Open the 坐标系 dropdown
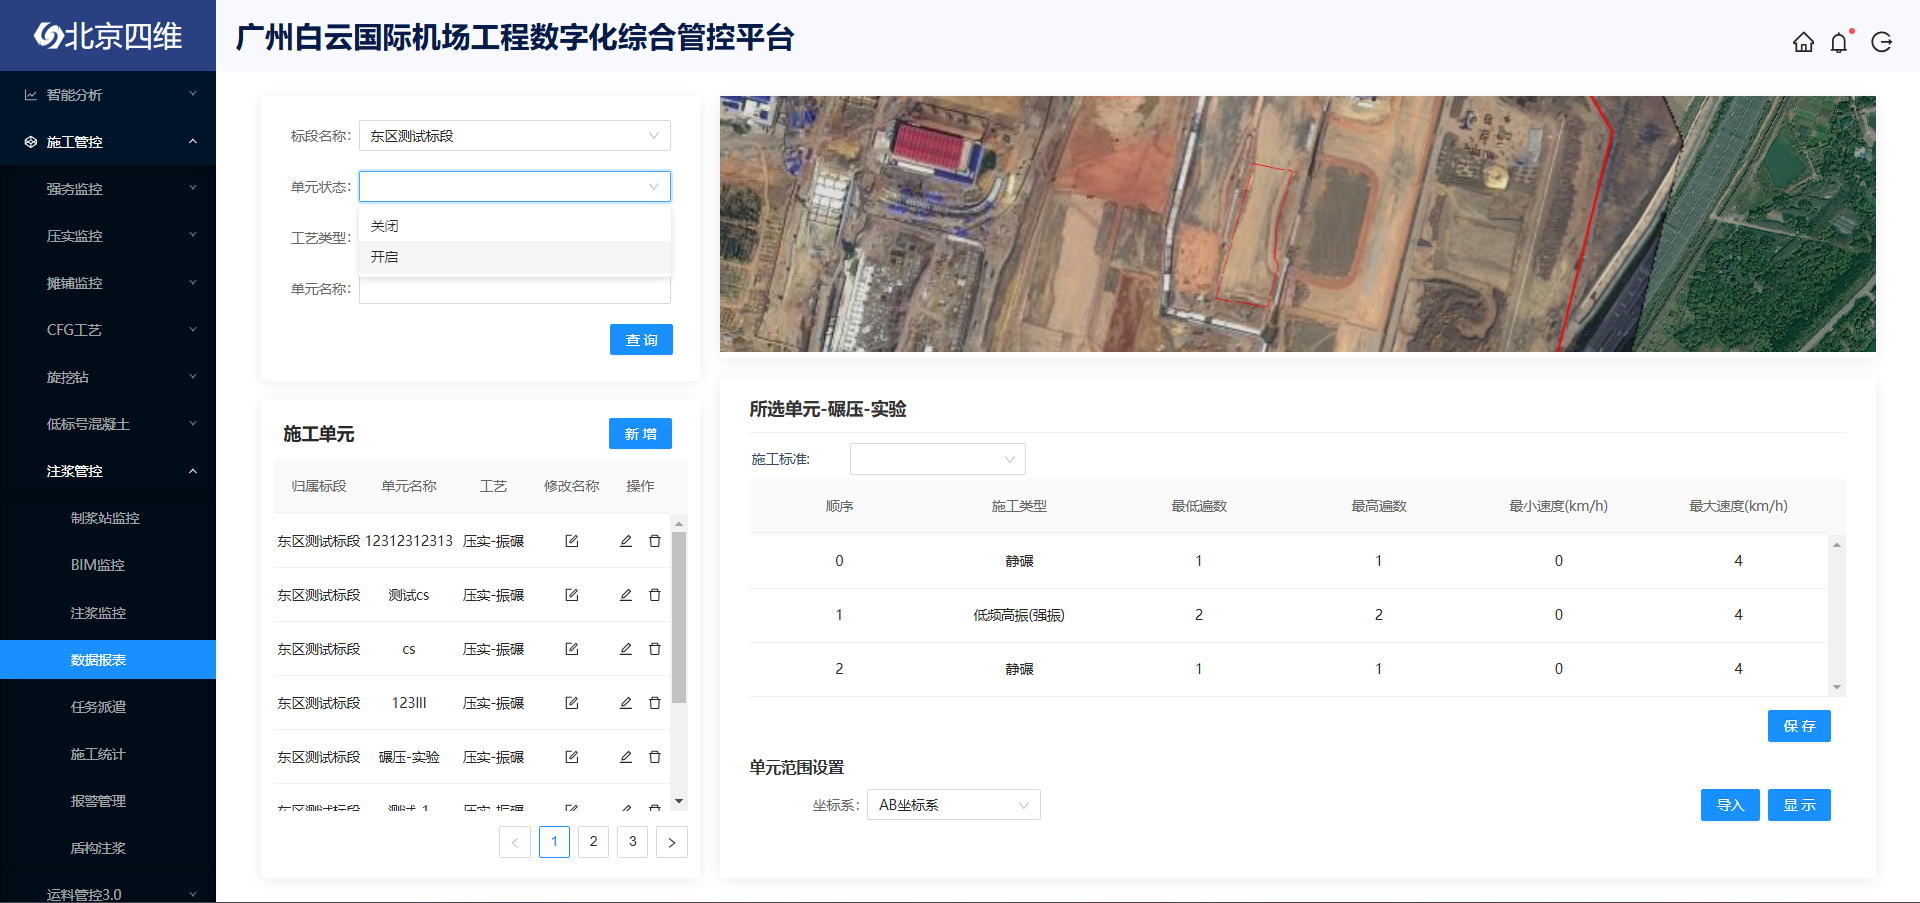This screenshot has height=903, width=1920. pyautogui.click(x=953, y=805)
